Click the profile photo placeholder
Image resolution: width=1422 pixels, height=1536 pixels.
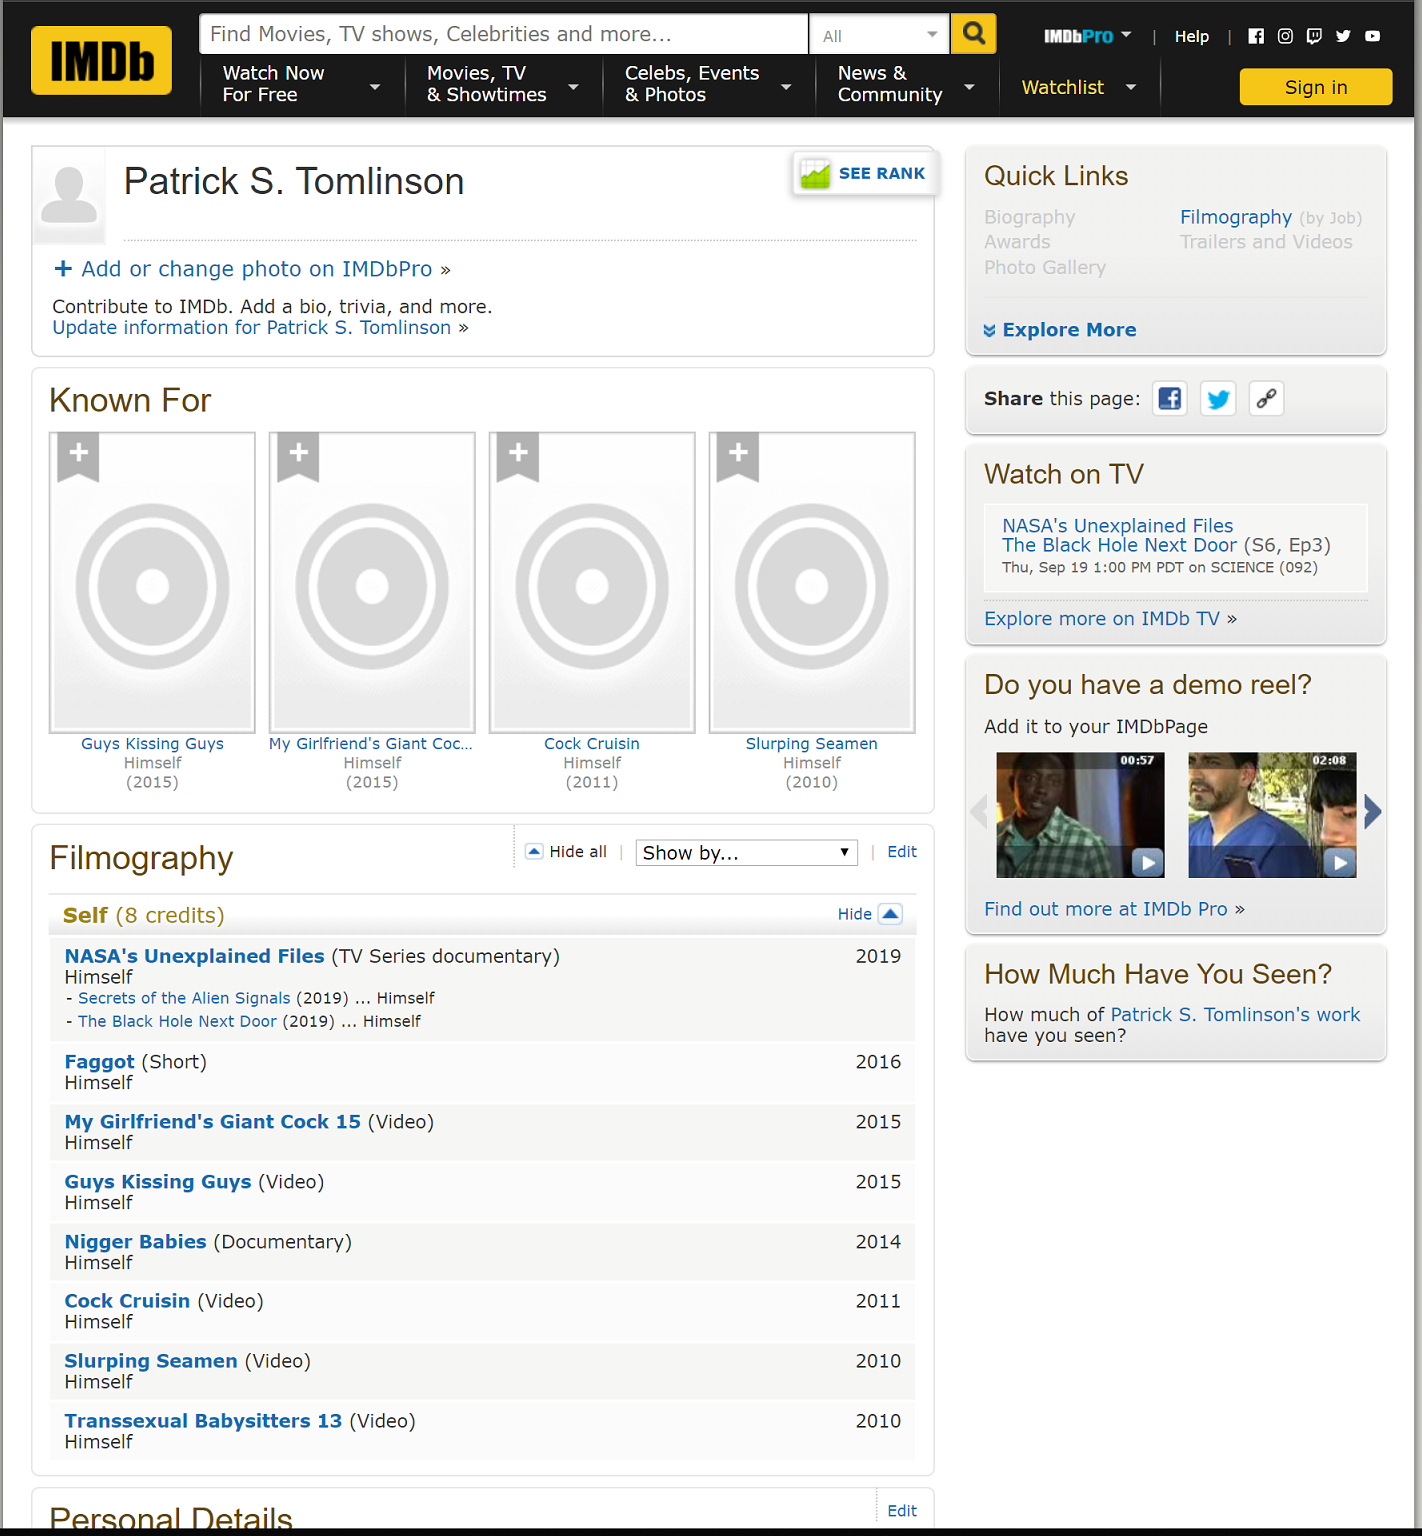69,195
